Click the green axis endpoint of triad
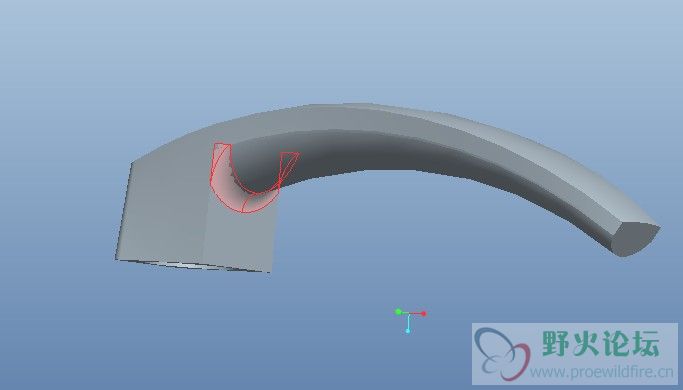The image size is (683, 390). tap(398, 312)
